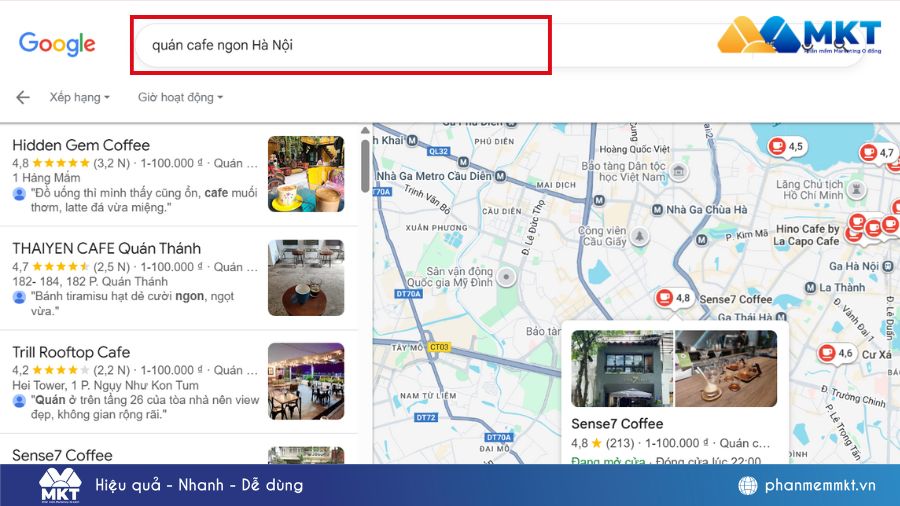Image resolution: width=900 pixels, height=506 pixels.
Task: Click the back arrow icon
Action: (x=22, y=97)
